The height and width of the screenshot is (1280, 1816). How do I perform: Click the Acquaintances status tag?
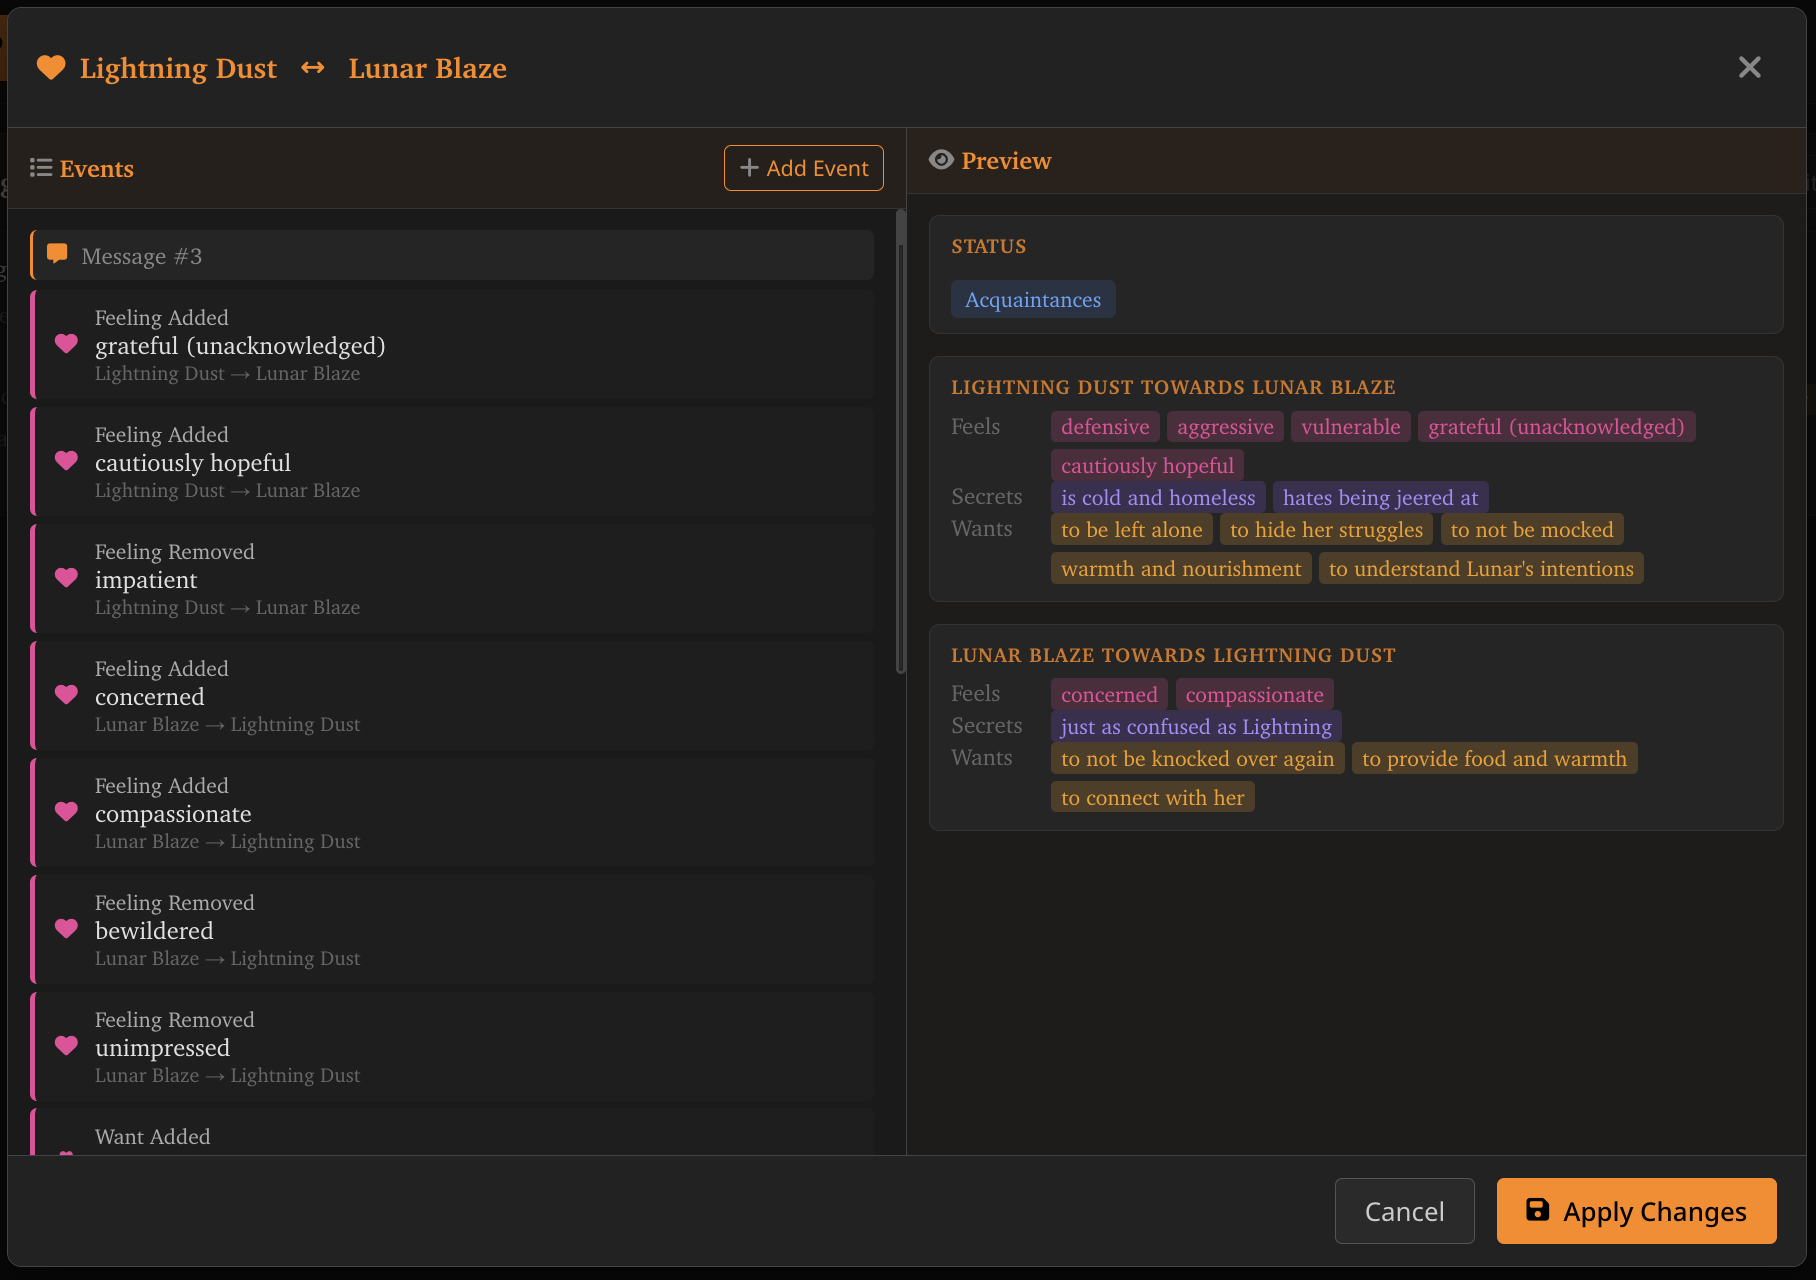(x=1032, y=300)
